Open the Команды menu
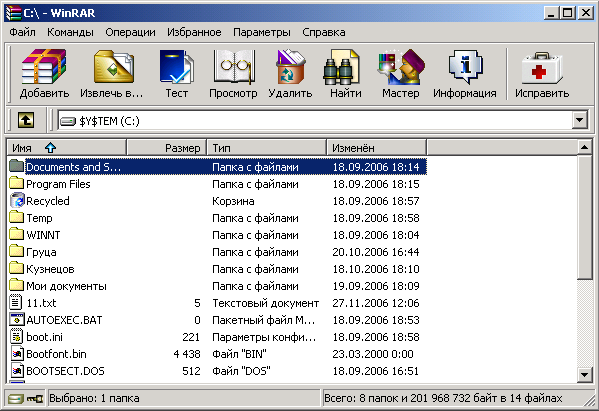599x411 pixels. pyautogui.click(x=70, y=32)
